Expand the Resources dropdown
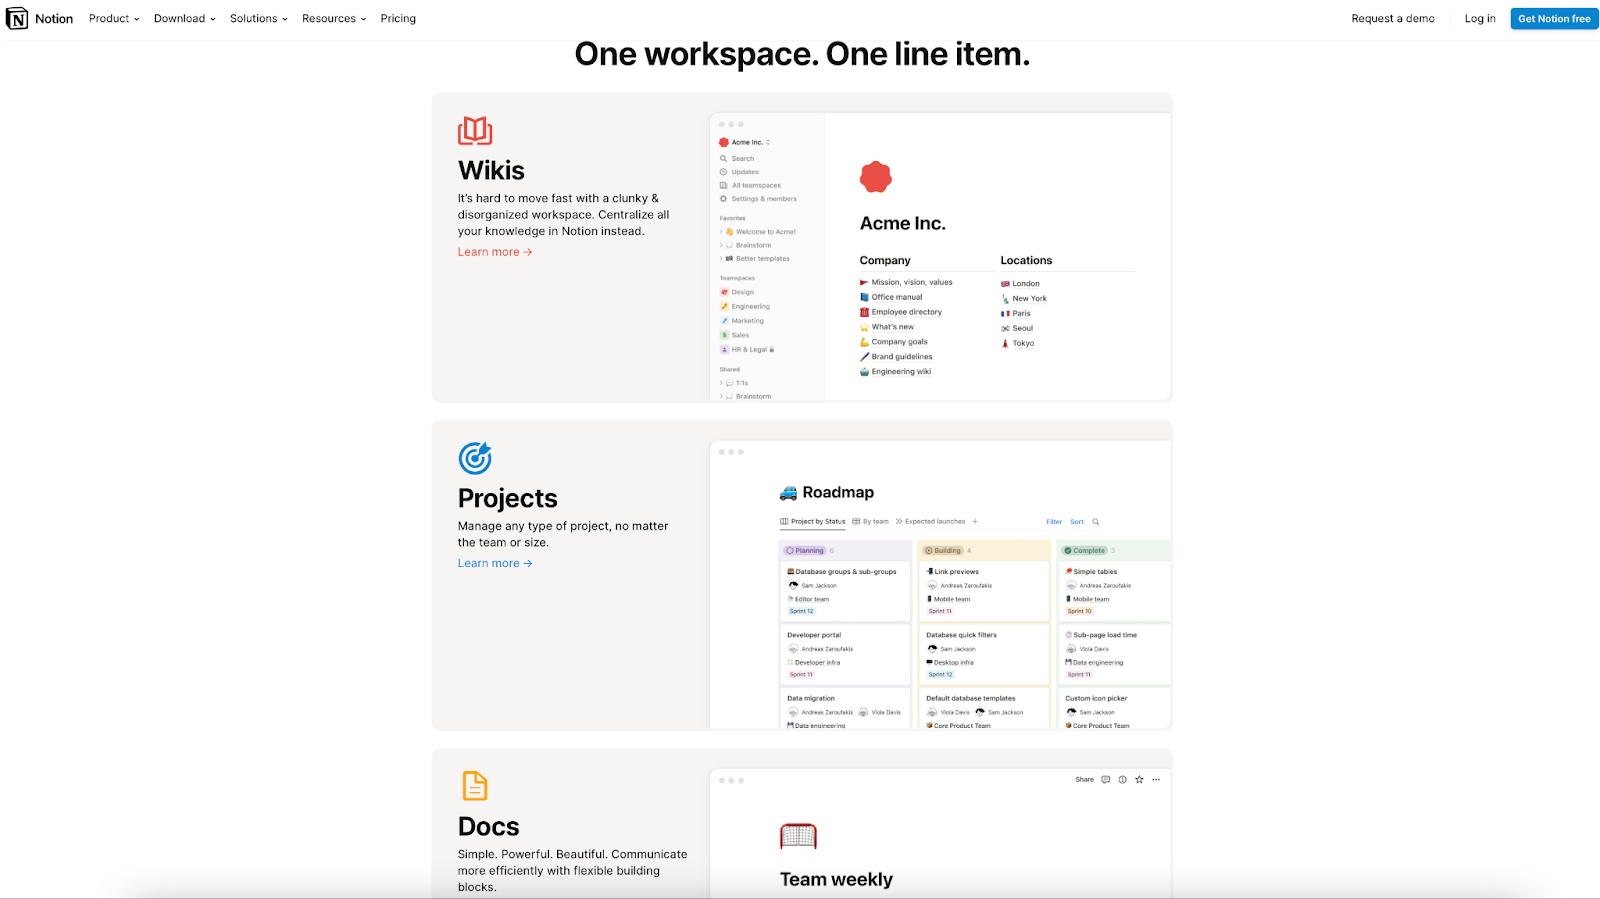 pyautogui.click(x=334, y=19)
